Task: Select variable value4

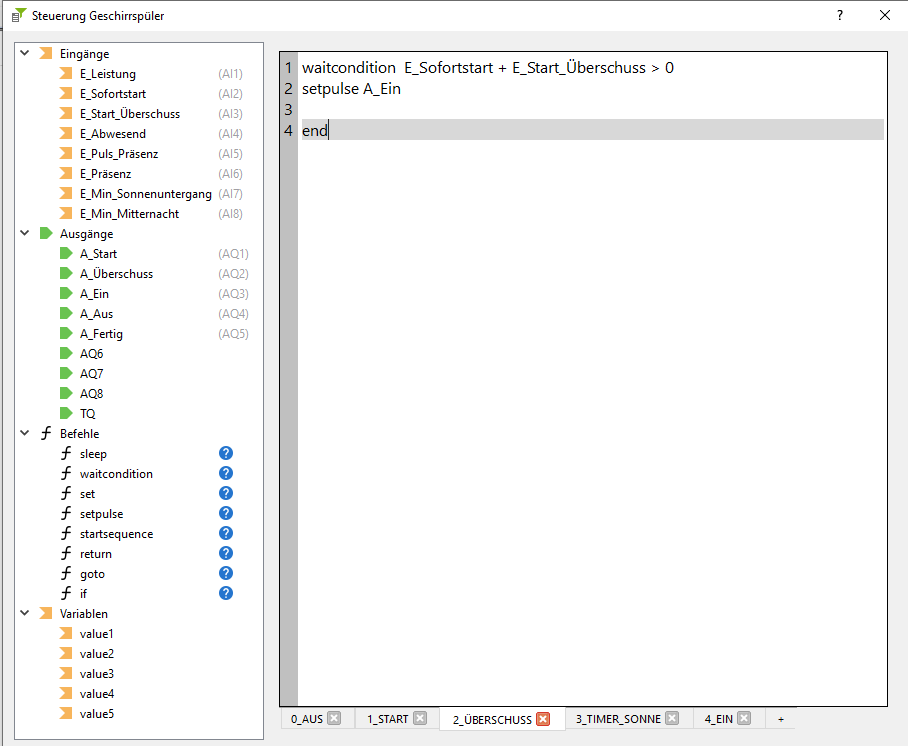Action: tap(97, 694)
